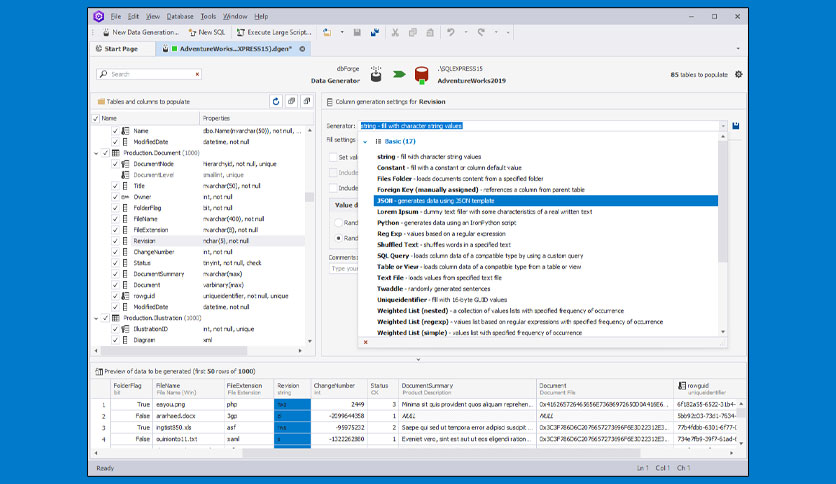Click the Execute Large Script toolbar button
Image resolution: width=836 pixels, height=484 pixels.
274,33
